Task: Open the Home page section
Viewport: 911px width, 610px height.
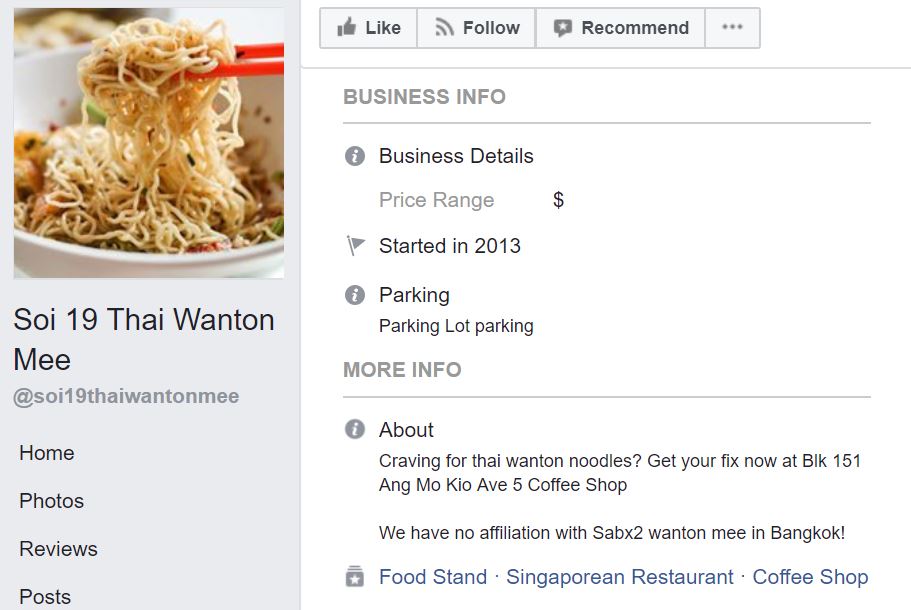Action: point(47,453)
